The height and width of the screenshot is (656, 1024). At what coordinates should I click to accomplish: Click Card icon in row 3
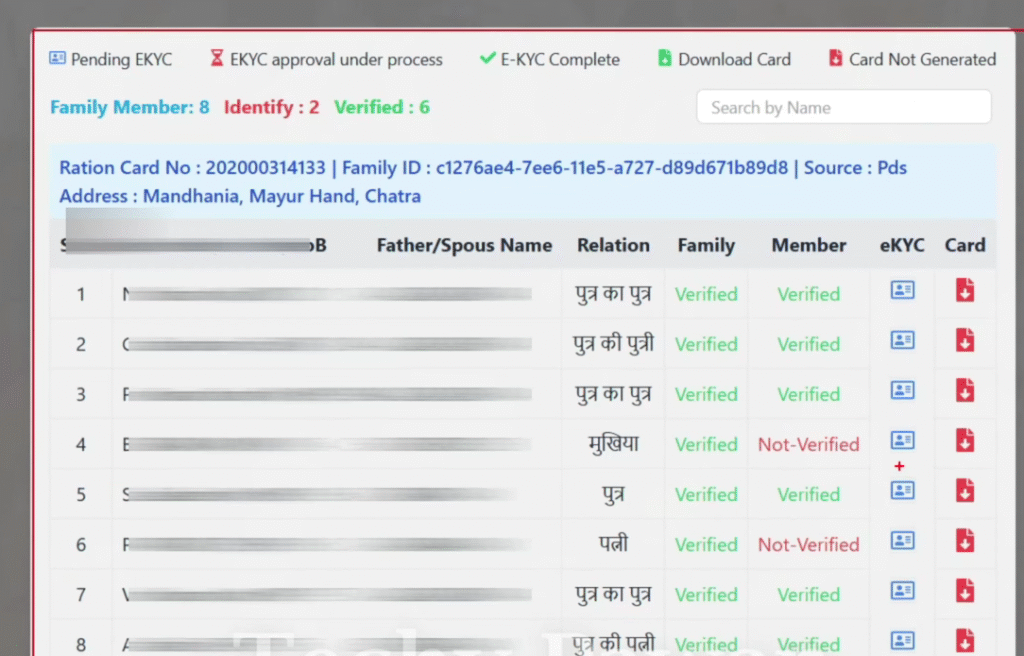coord(965,390)
